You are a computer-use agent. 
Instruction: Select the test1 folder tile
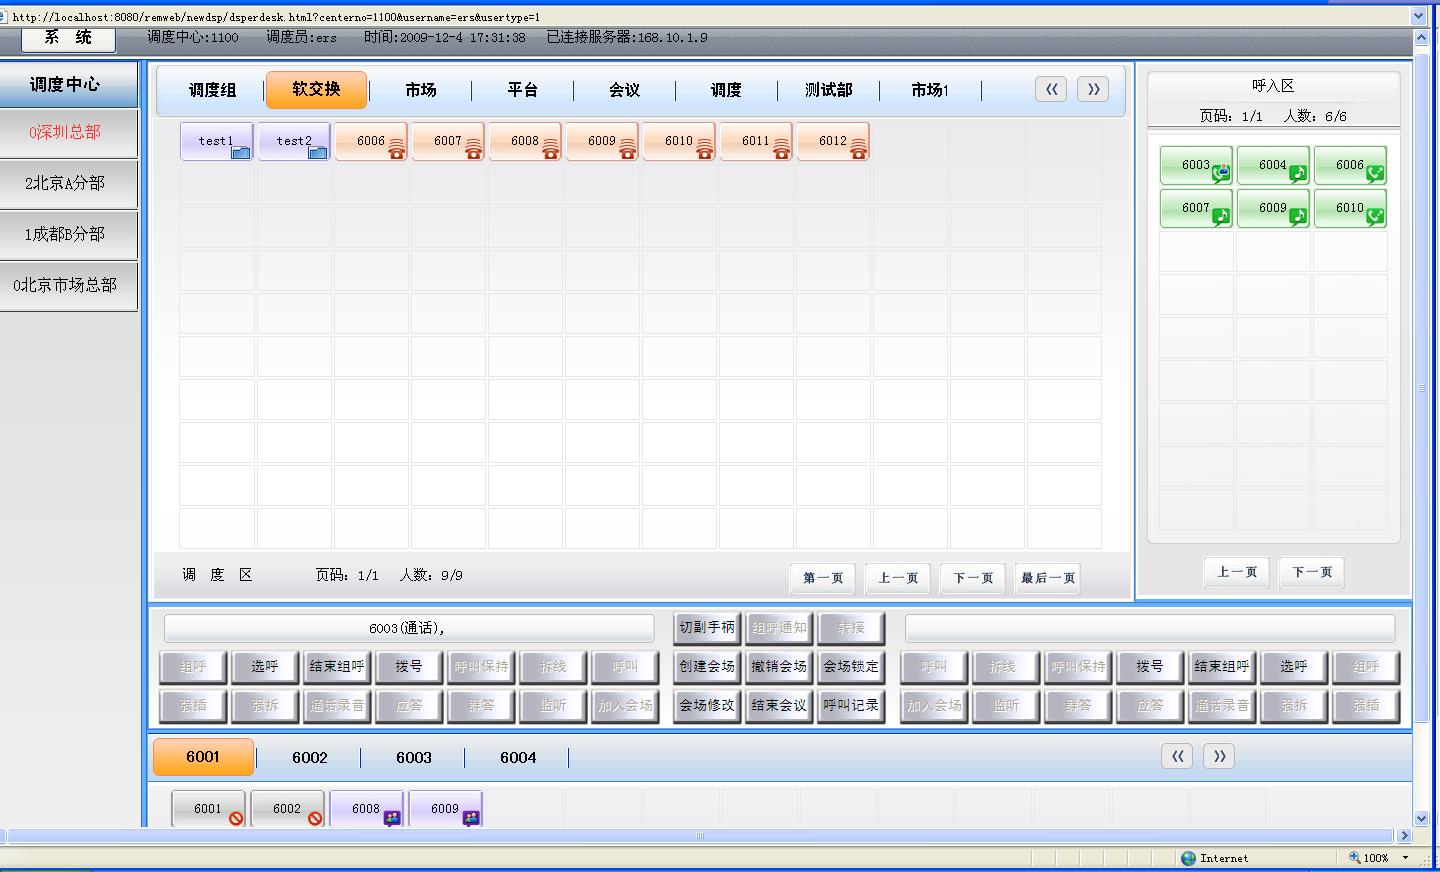[x=217, y=141]
